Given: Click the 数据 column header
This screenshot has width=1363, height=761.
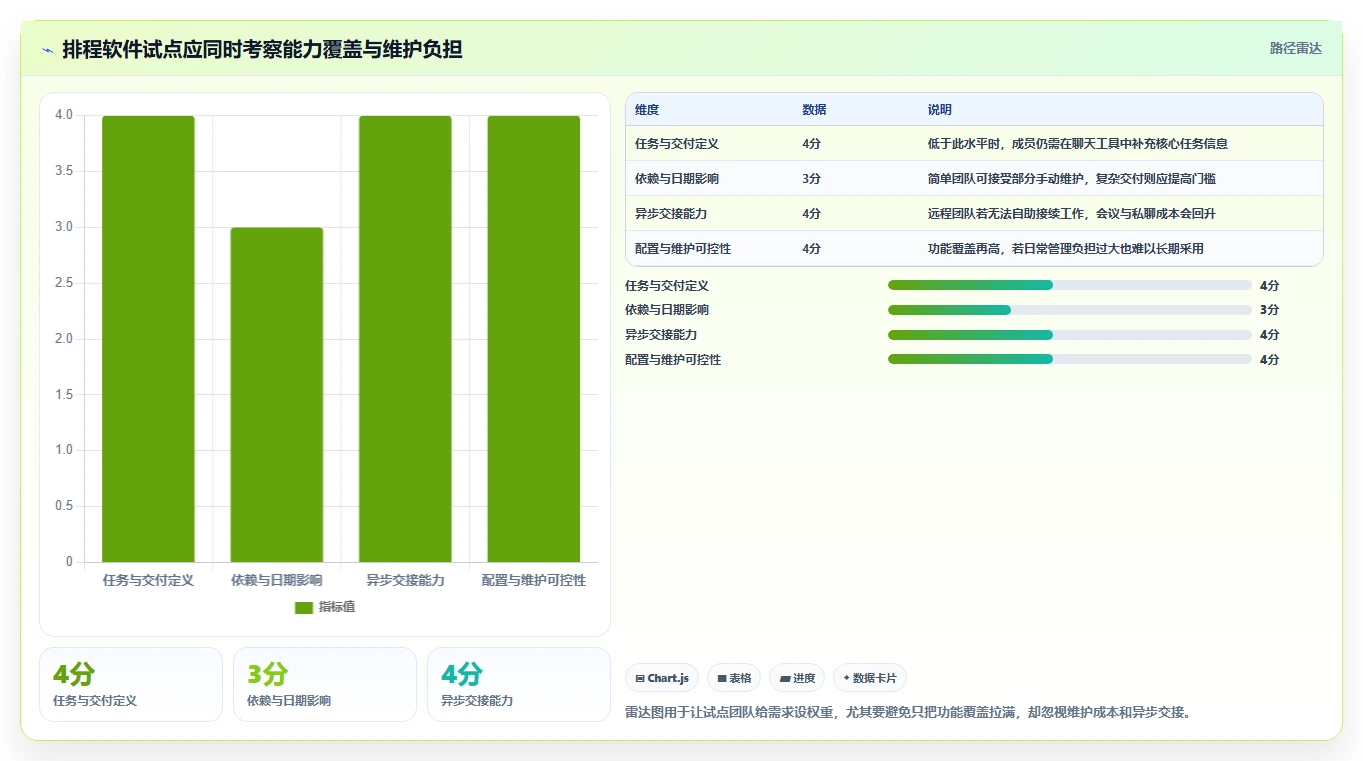Looking at the screenshot, I should tap(814, 110).
